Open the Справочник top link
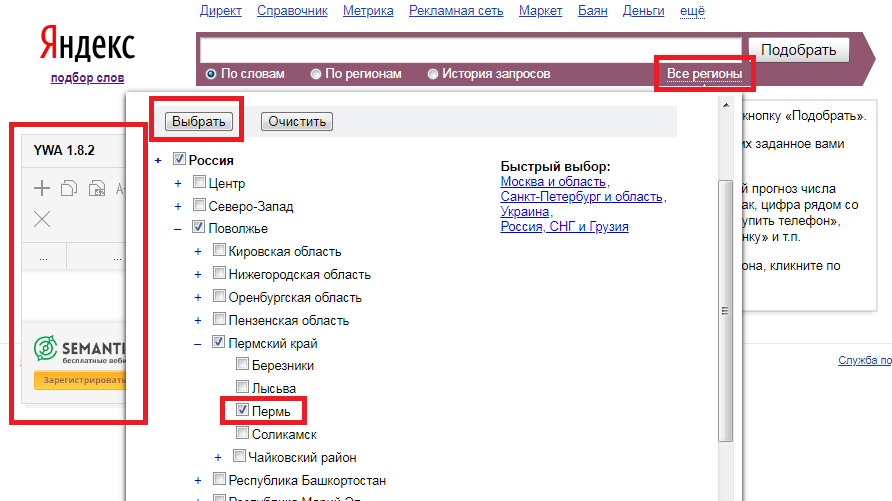Image resolution: width=892 pixels, height=501 pixels. [292, 11]
